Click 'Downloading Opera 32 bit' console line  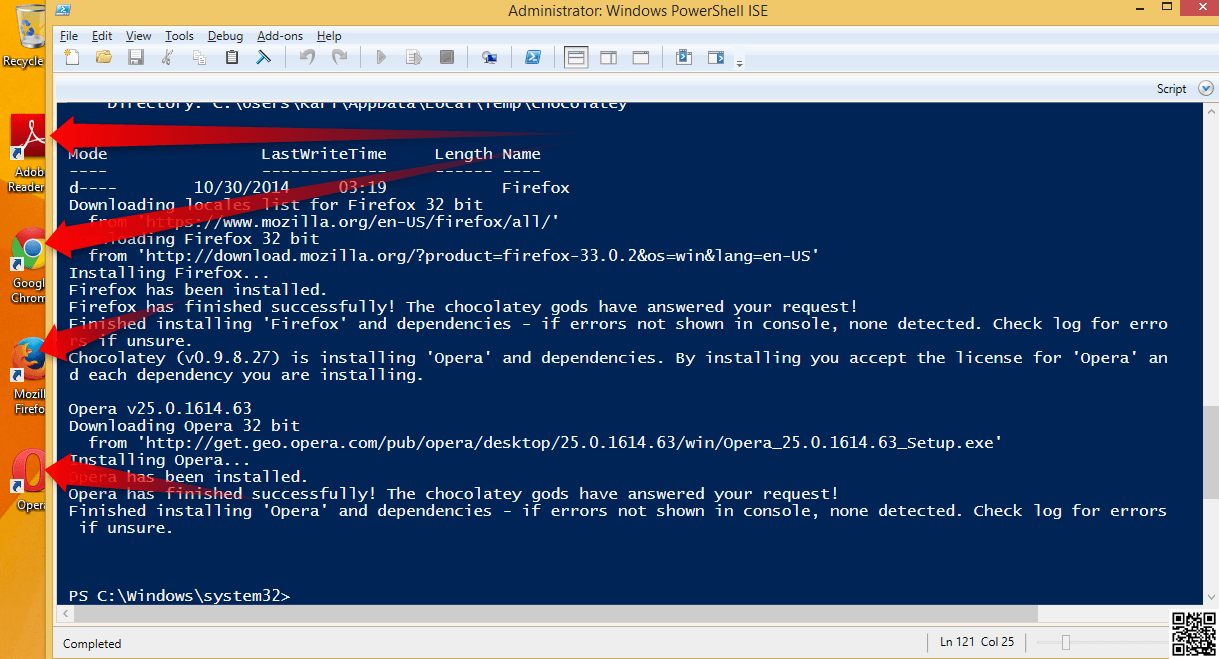(184, 426)
